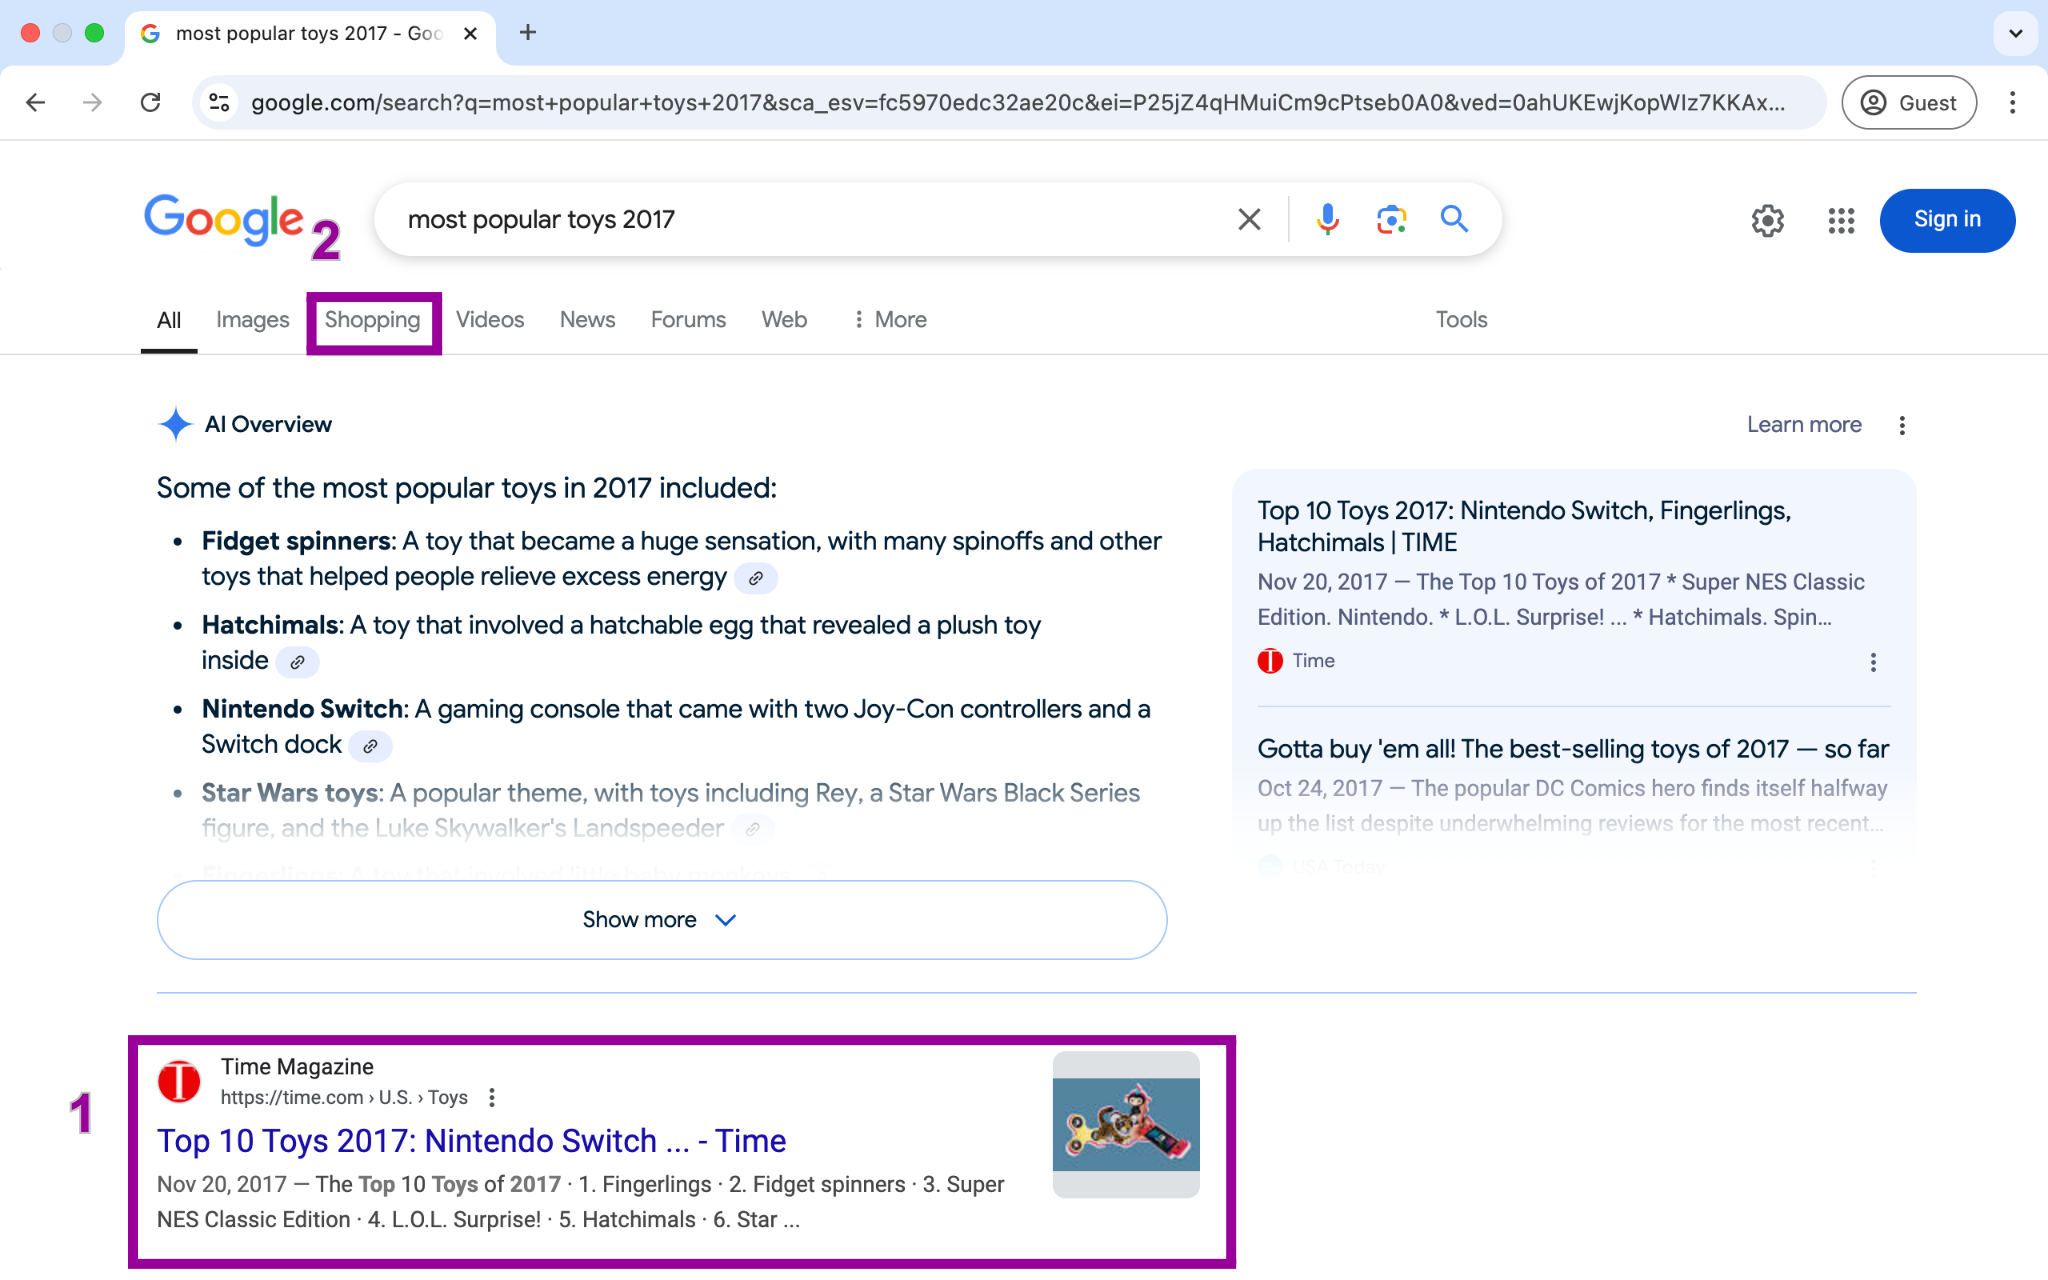This screenshot has width=2048, height=1280.
Task: Click the Time result toy thumbnail
Action: tap(1126, 1124)
